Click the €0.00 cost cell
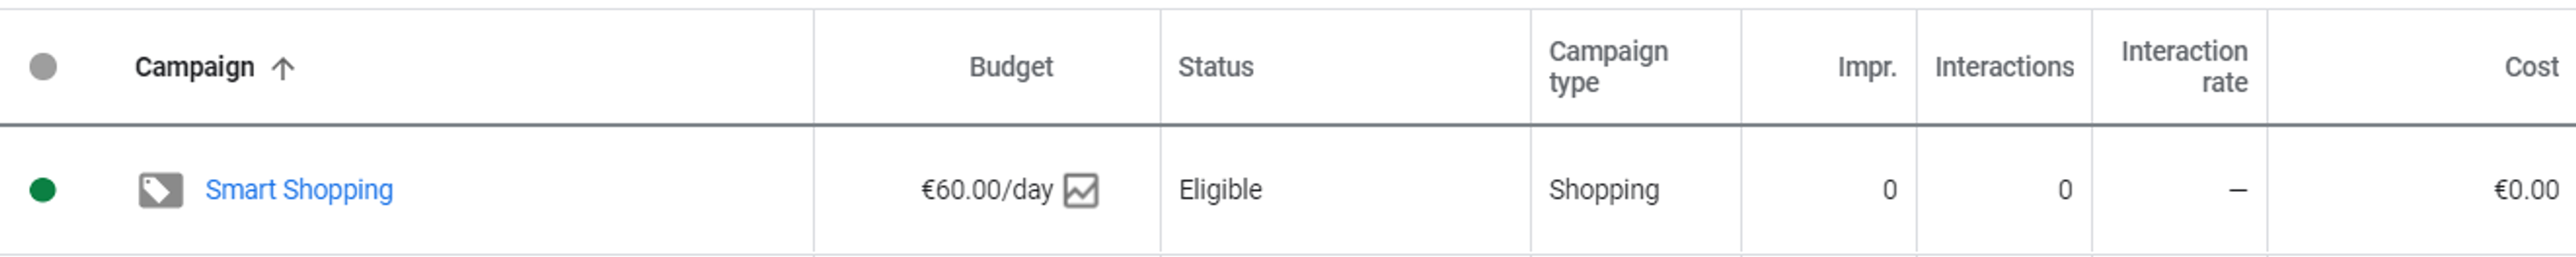Viewport: 2576px width, 257px height. click(x=2526, y=190)
